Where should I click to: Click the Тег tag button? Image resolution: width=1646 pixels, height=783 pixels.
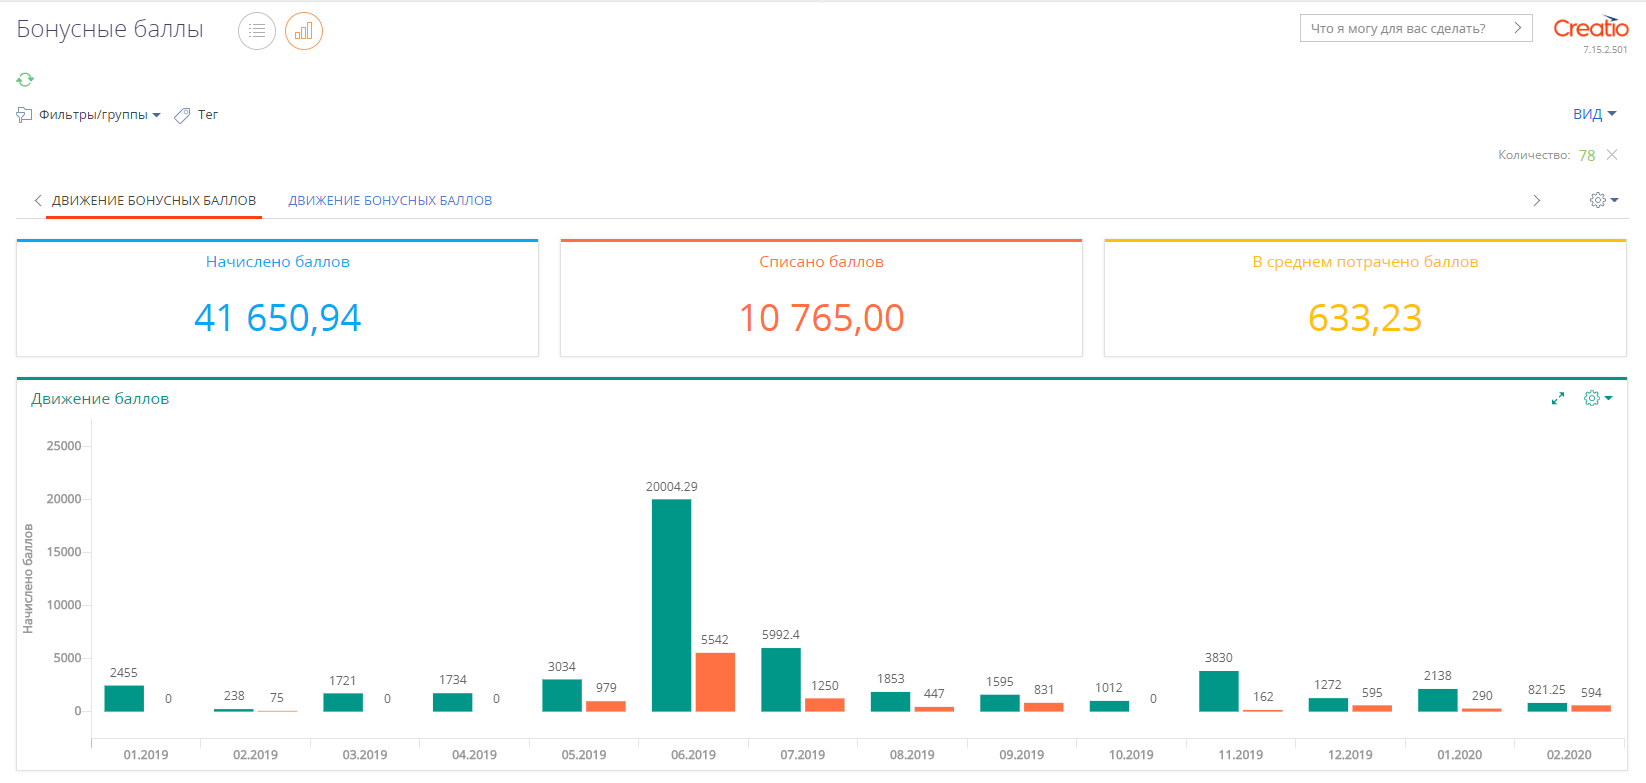[x=196, y=115]
